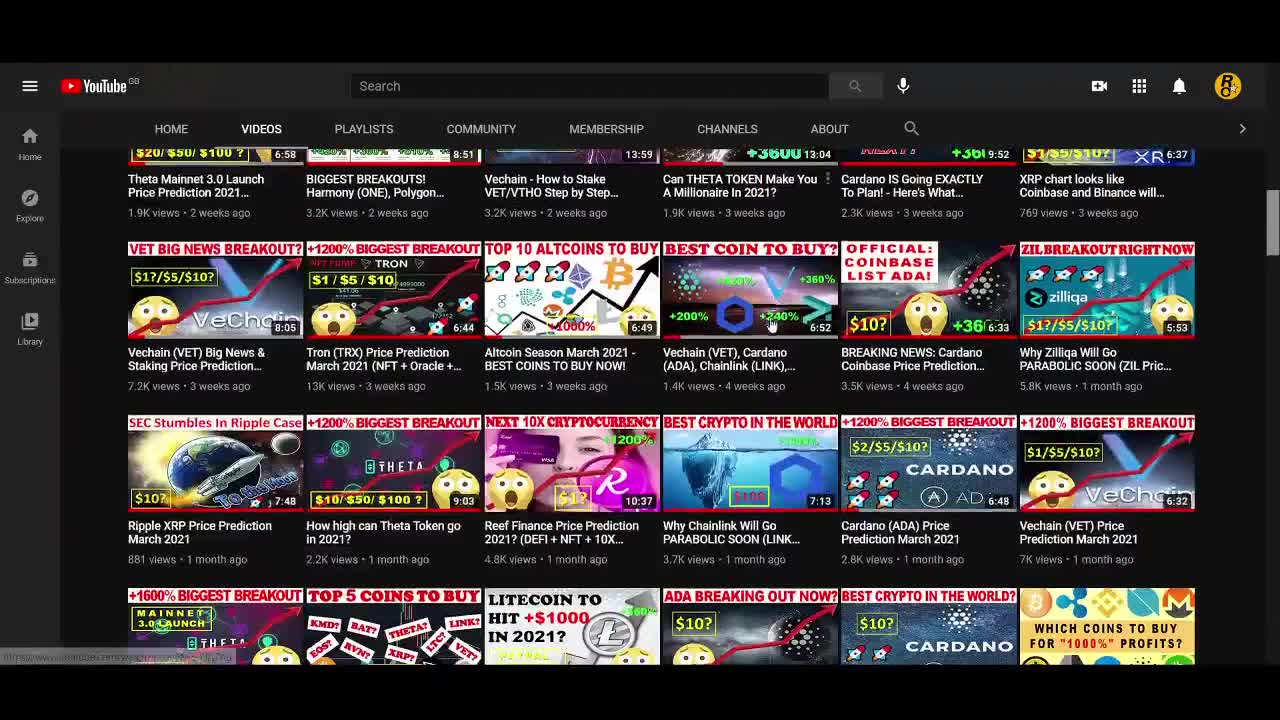1280x720 pixels.
Task: Open Vechain How to Stake VET/VTHO title
Action: [551, 186]
